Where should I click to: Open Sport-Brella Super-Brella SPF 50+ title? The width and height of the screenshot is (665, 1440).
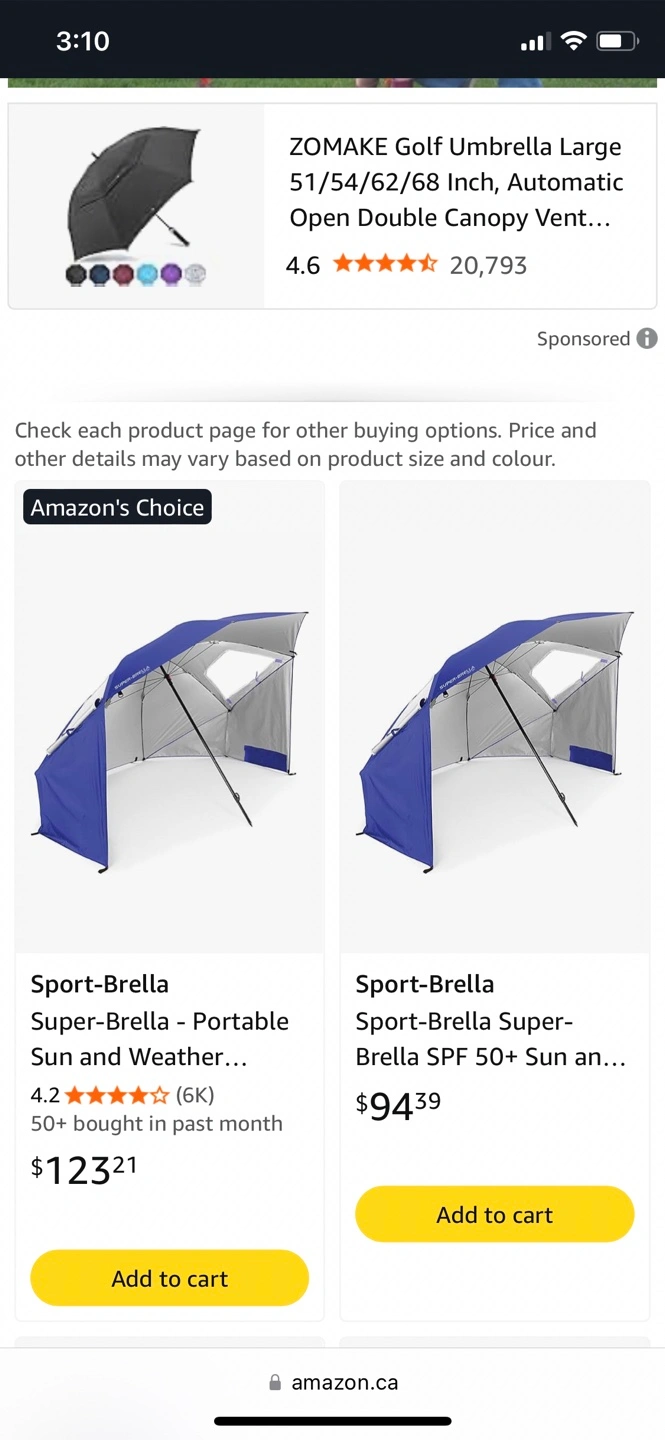(491, 1039)
